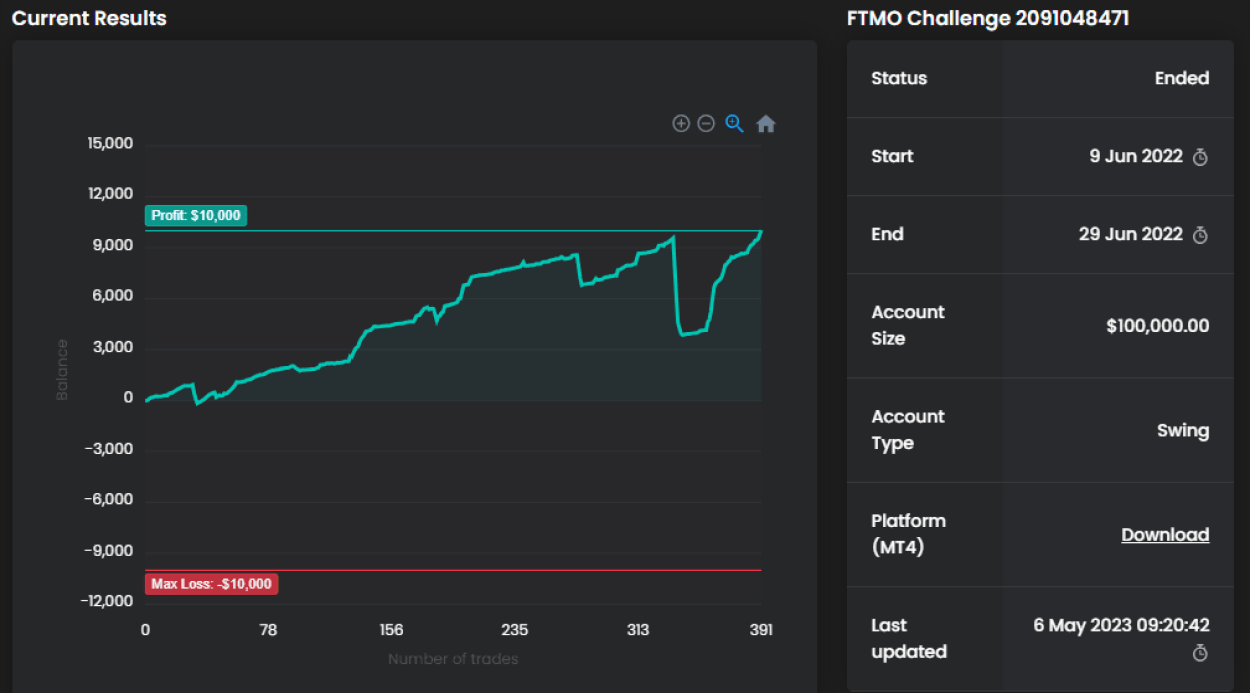Click the 6 May 2023 09:20:42 timestamp
Screen dimensions: 1250x693
(x=1121, y=626)
